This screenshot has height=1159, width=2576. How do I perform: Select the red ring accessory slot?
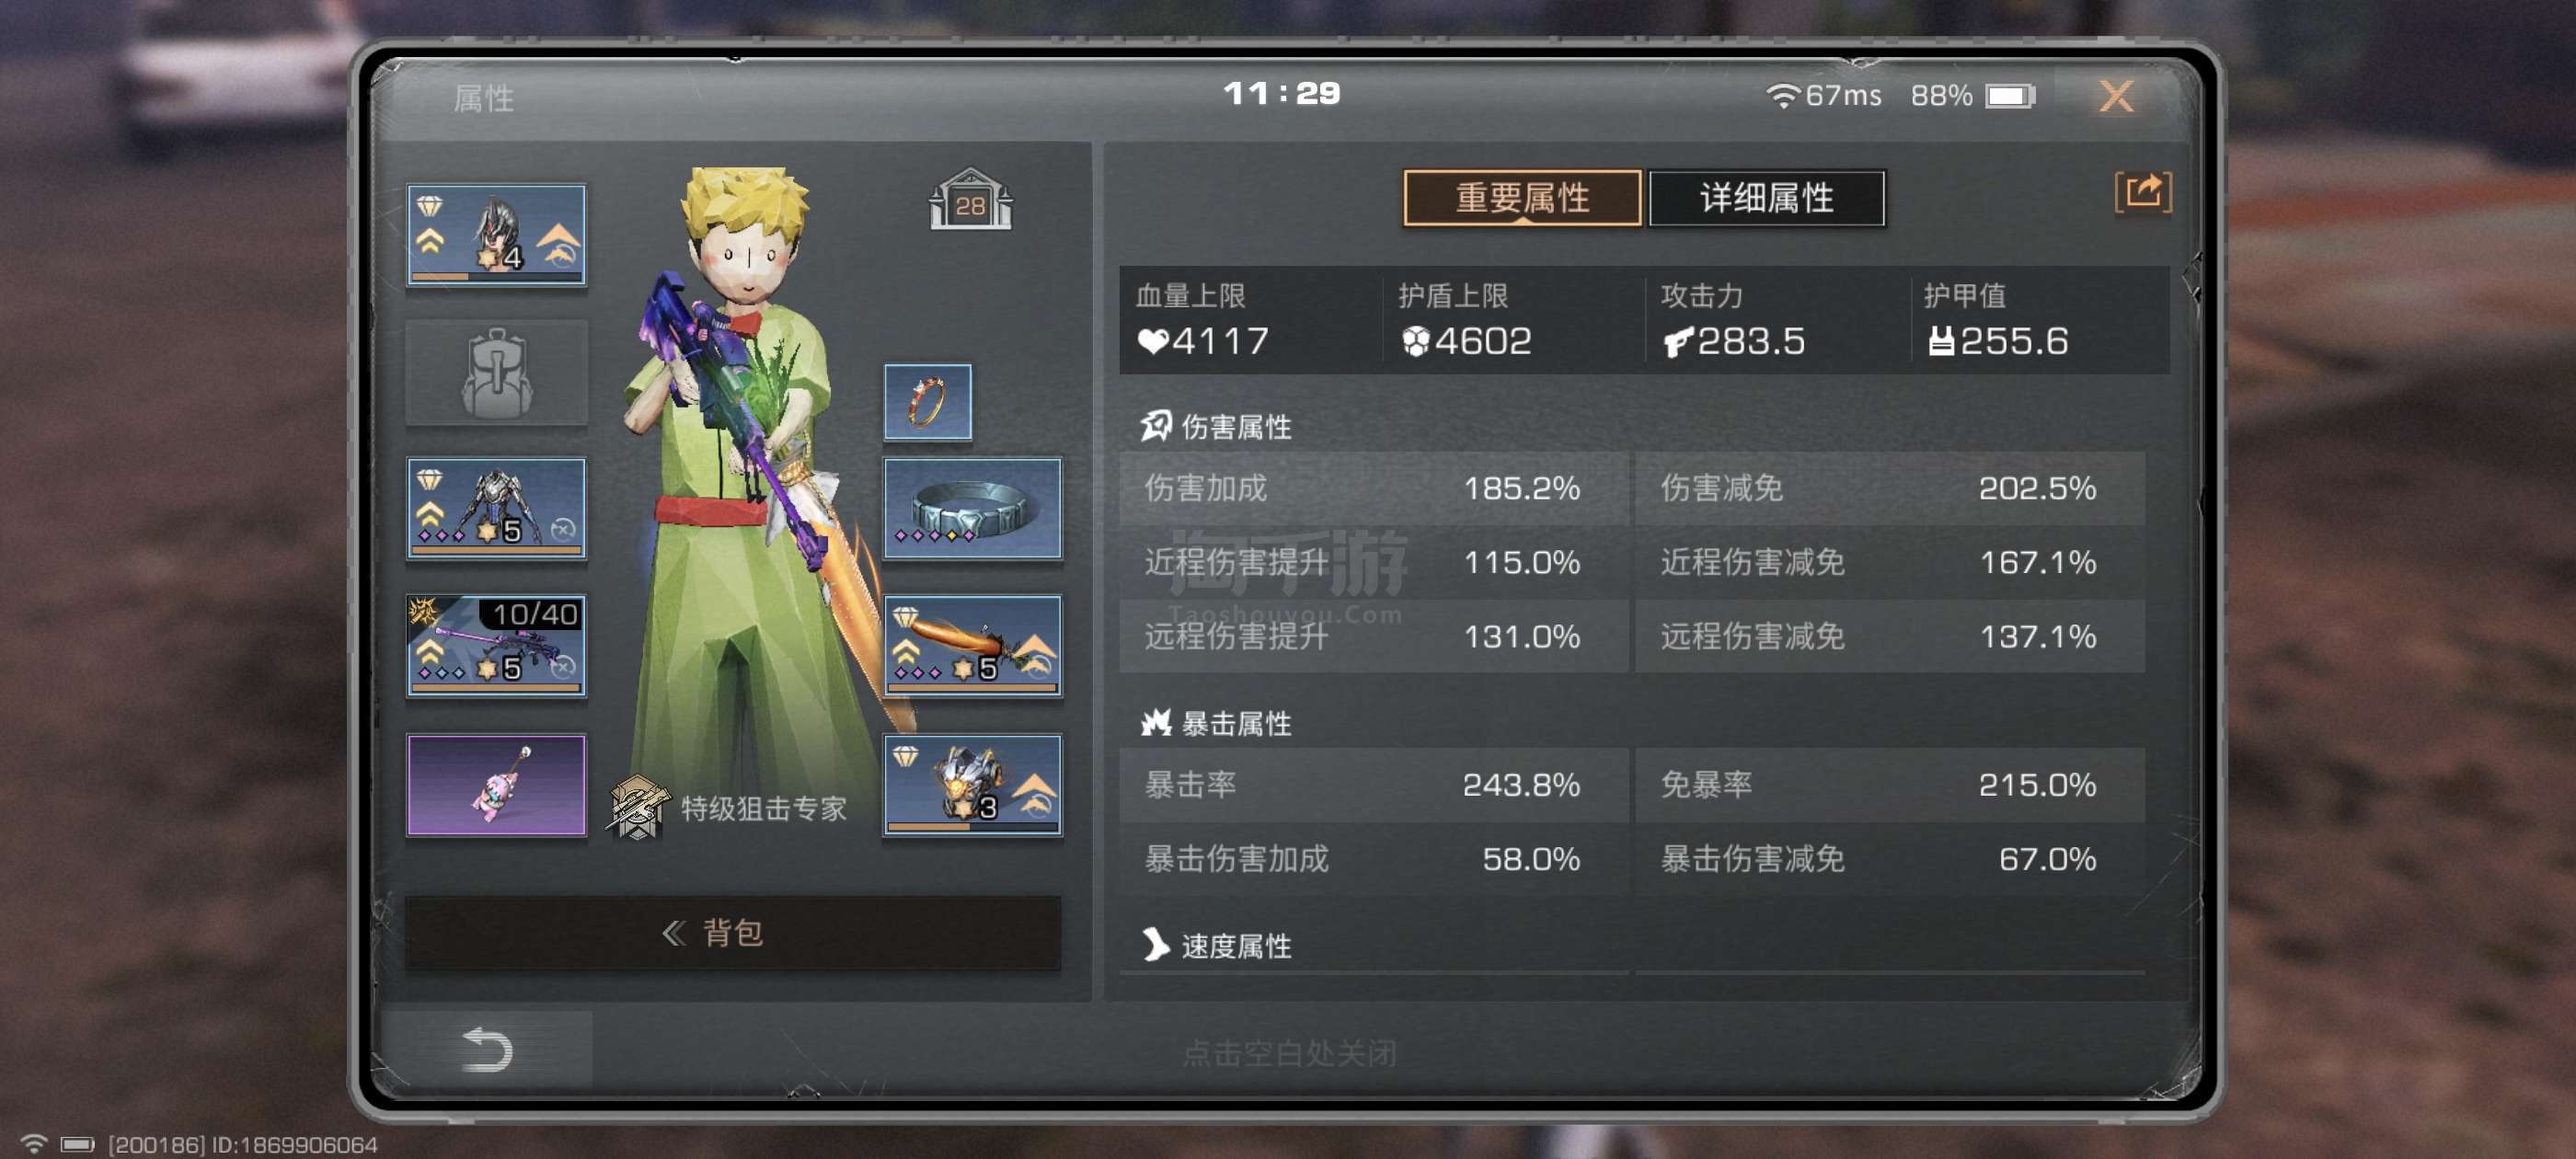(927, 402)
